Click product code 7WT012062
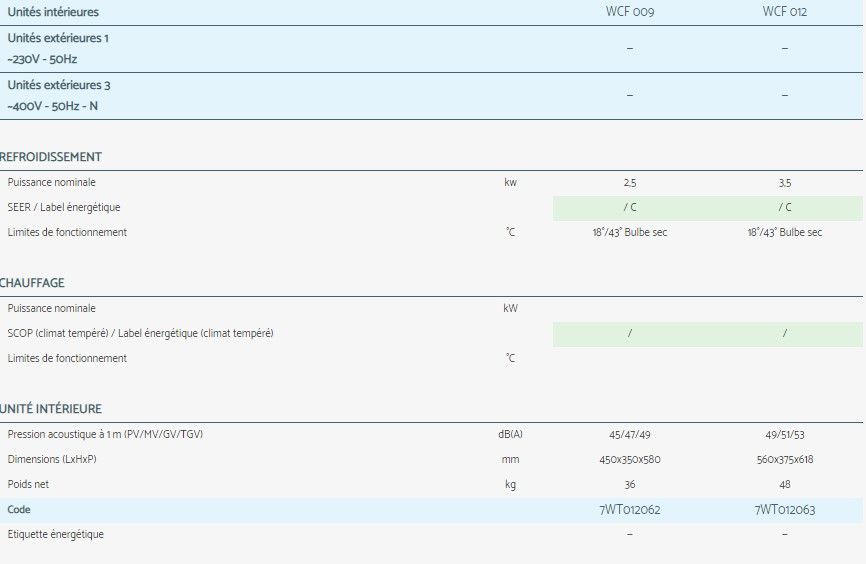 click(629, 510)
